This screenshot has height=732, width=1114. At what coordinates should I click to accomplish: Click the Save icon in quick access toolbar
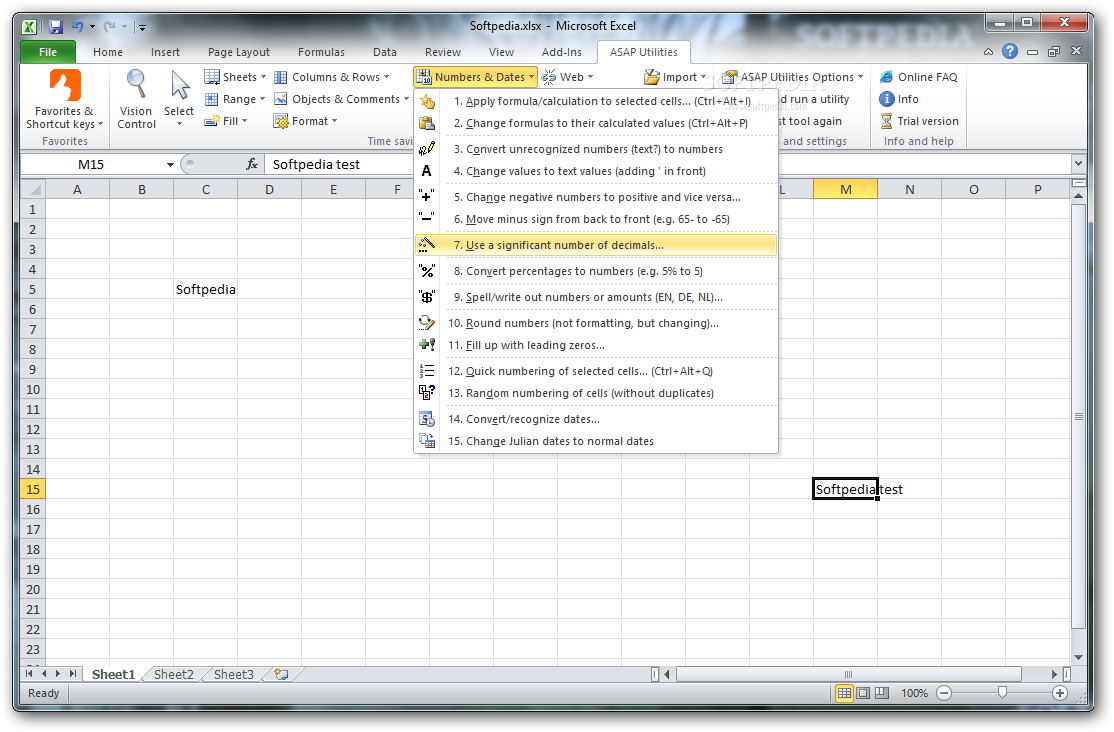point(56,27)
